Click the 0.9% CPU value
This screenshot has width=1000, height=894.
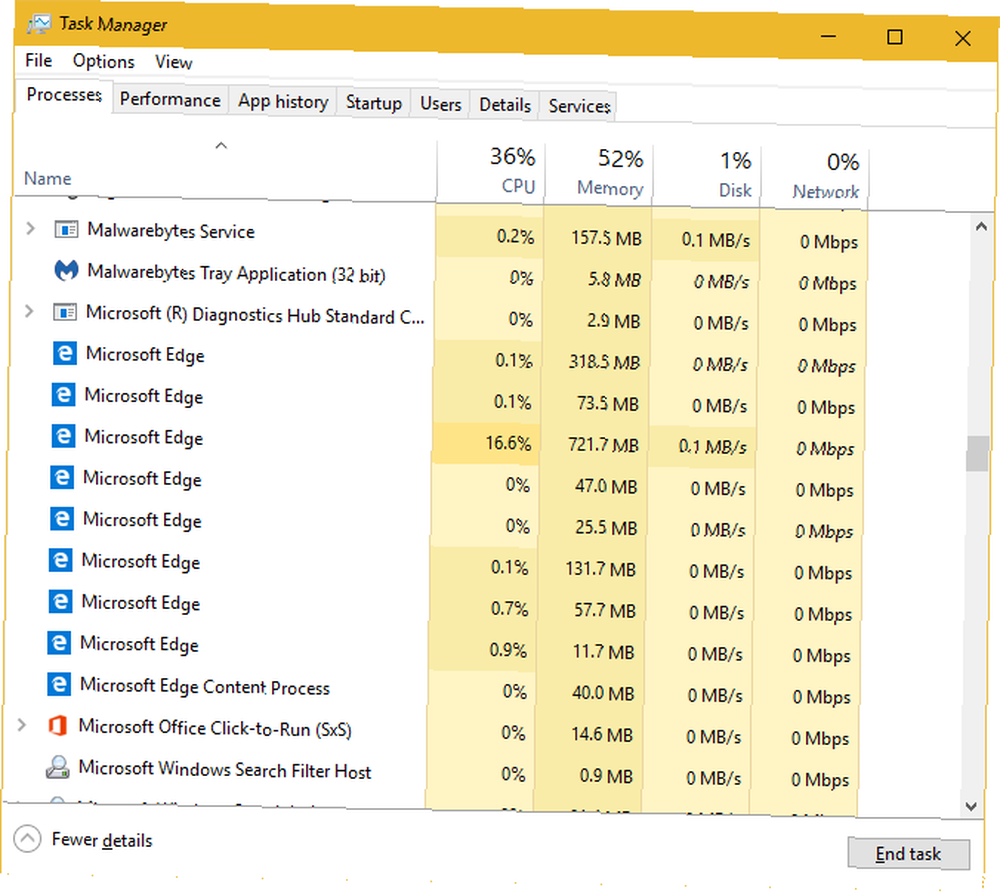point(508,650)
